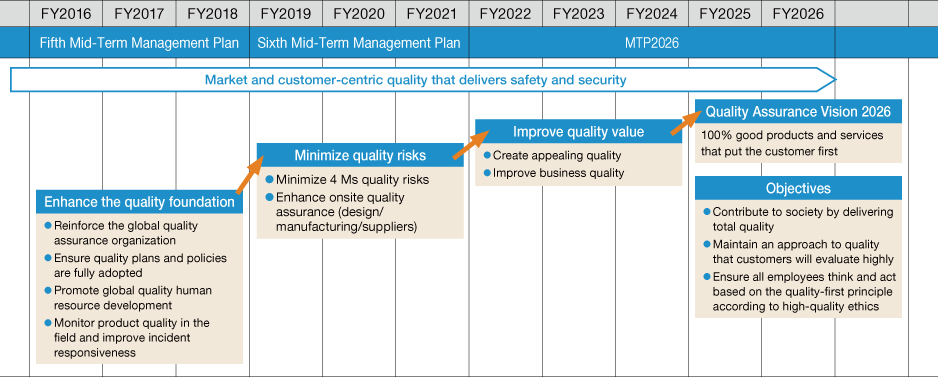The height and width of the screenshot is (377, 938).
Task: Click the Minimize quality risks heading
Action: coord(360,156)
